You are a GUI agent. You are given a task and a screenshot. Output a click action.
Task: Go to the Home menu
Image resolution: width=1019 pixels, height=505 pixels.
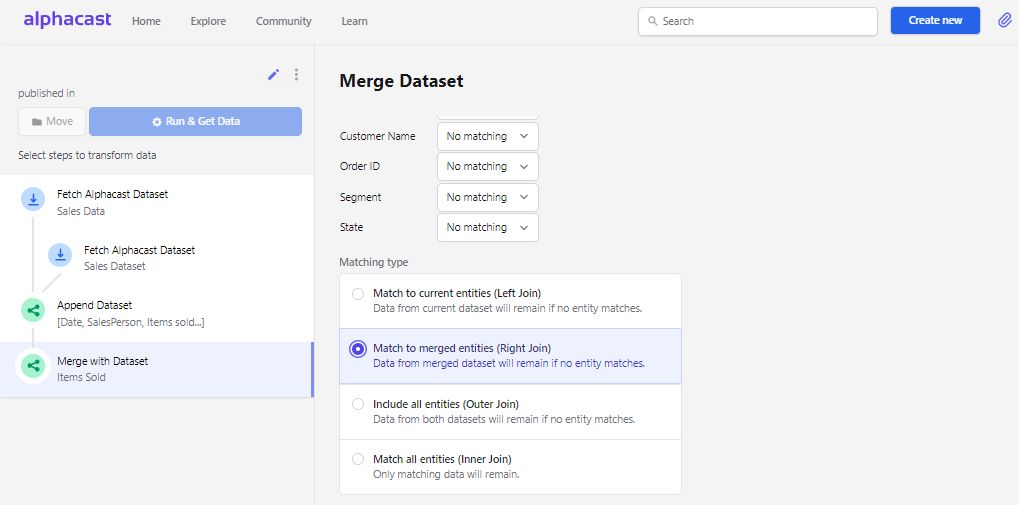click(x=146, y=21)
